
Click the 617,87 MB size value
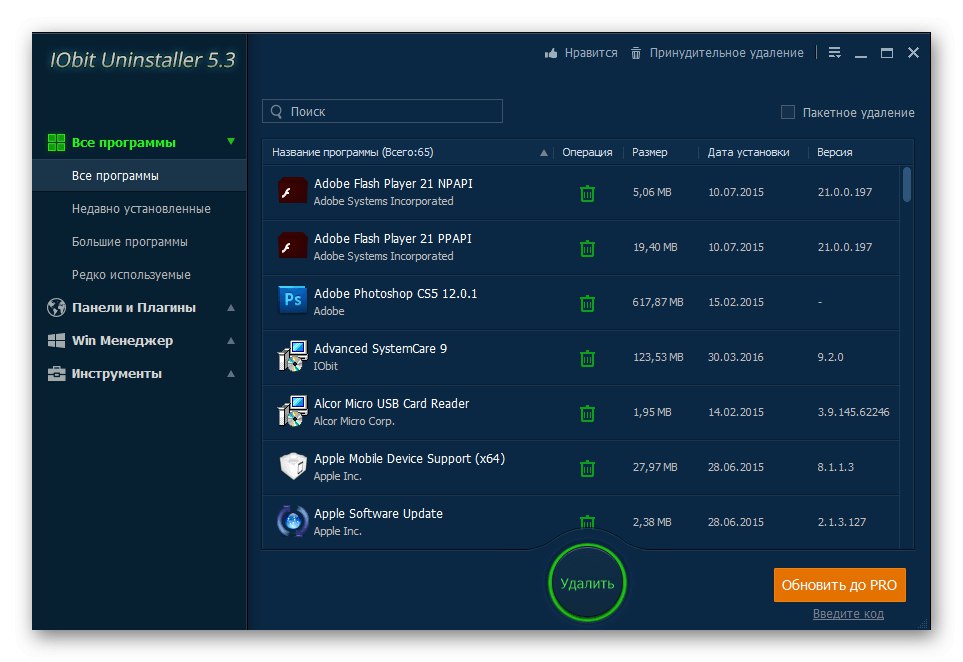[658, 302]
